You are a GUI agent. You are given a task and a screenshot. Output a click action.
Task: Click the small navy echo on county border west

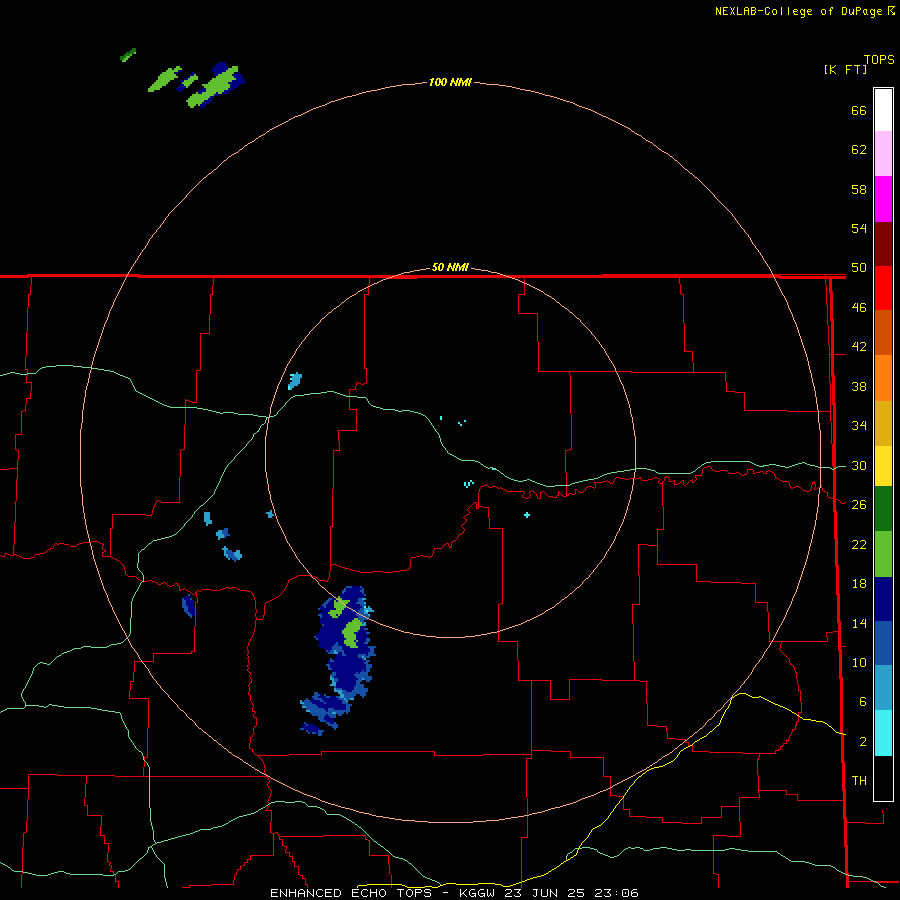point(189,606)
